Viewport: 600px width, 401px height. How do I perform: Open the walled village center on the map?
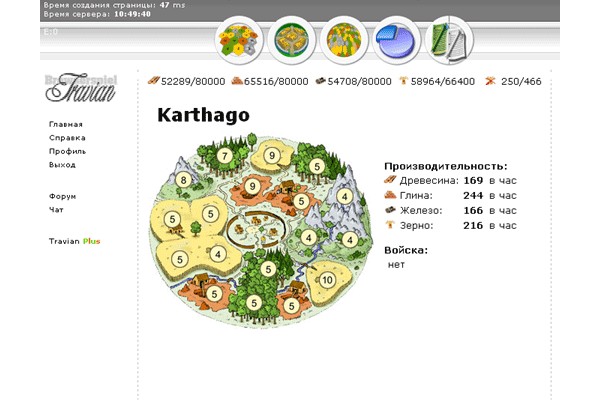pyautogui.click(x=256, y=230)
